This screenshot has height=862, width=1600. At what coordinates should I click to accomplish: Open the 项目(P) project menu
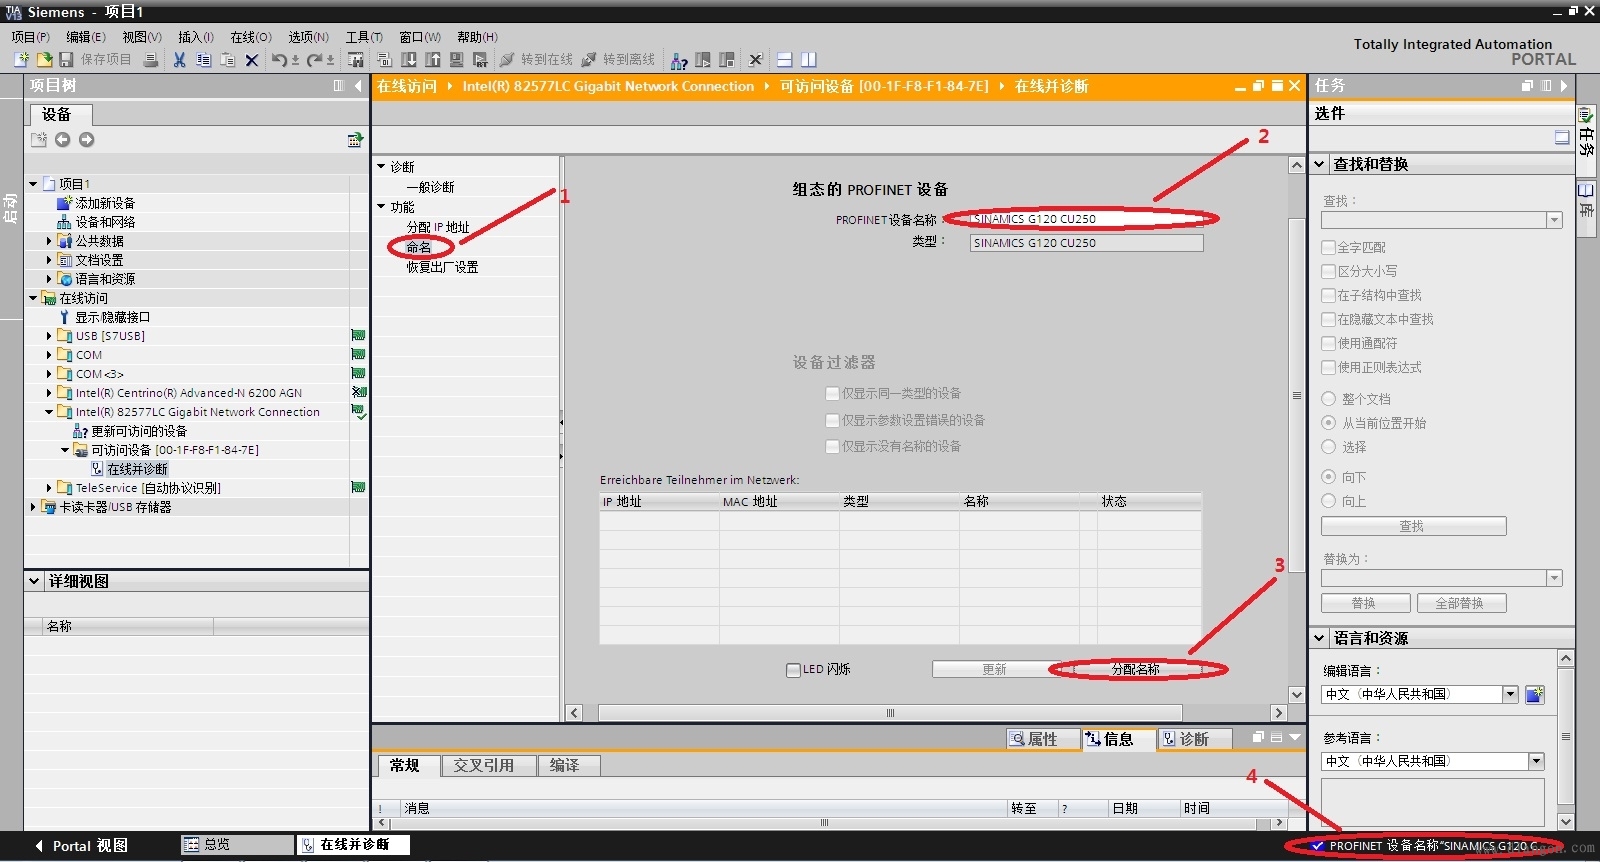(31, 37)
